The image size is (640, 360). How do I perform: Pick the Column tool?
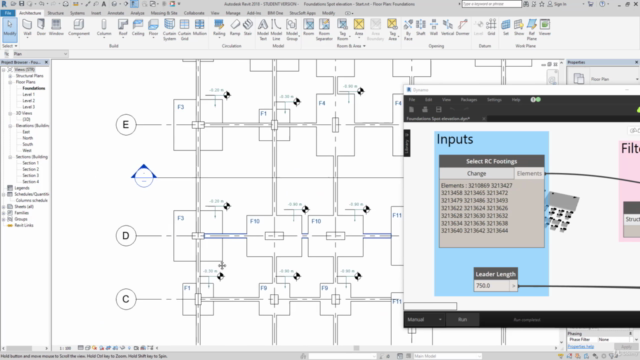104,27
